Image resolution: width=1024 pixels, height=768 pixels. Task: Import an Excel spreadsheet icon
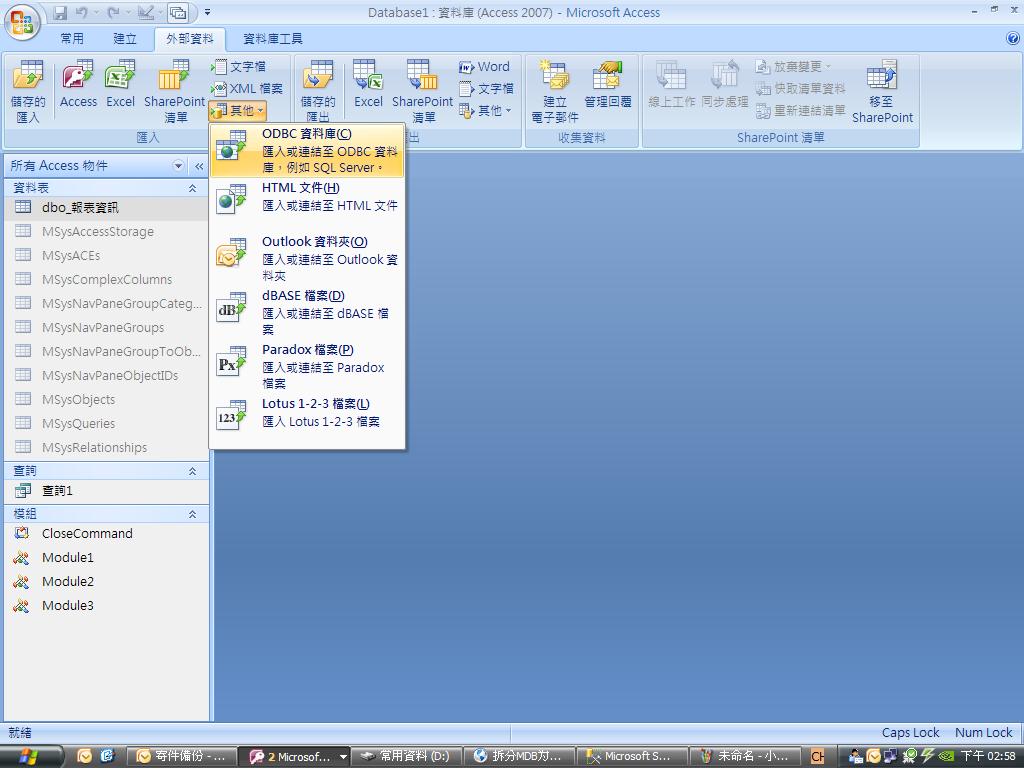coord(120,84)
